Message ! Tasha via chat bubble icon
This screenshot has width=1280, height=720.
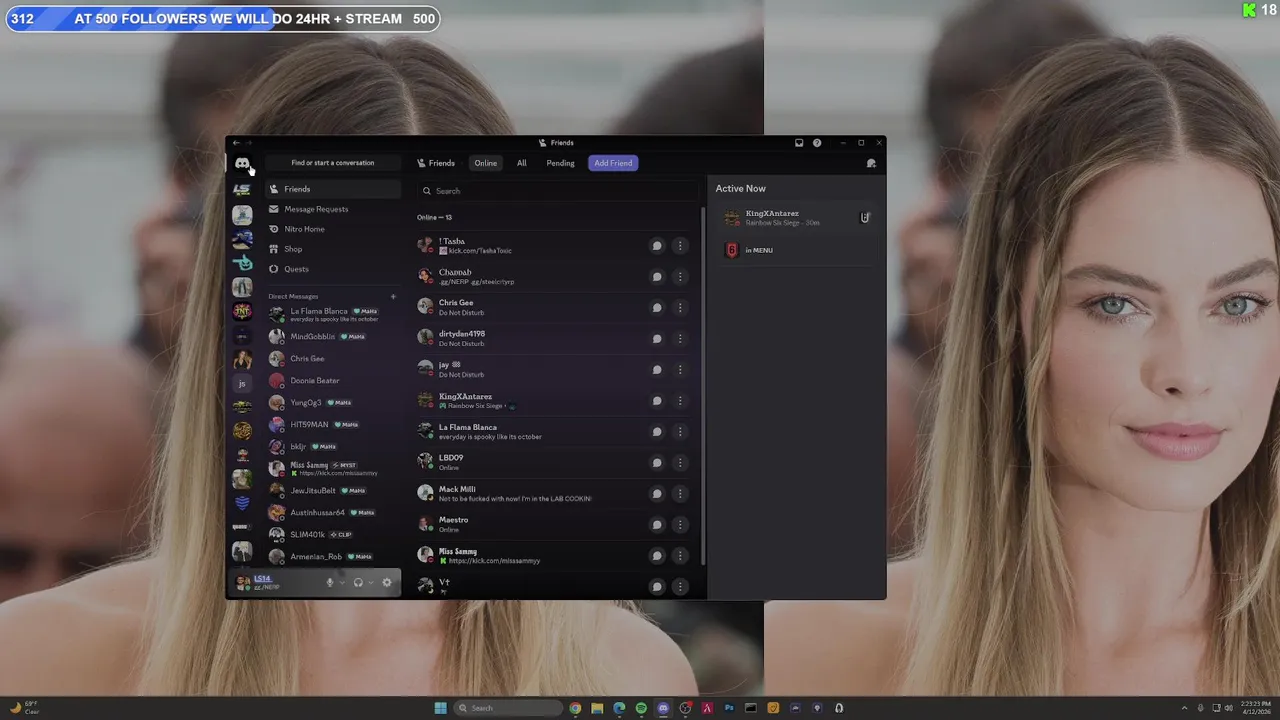click(657, 246)
